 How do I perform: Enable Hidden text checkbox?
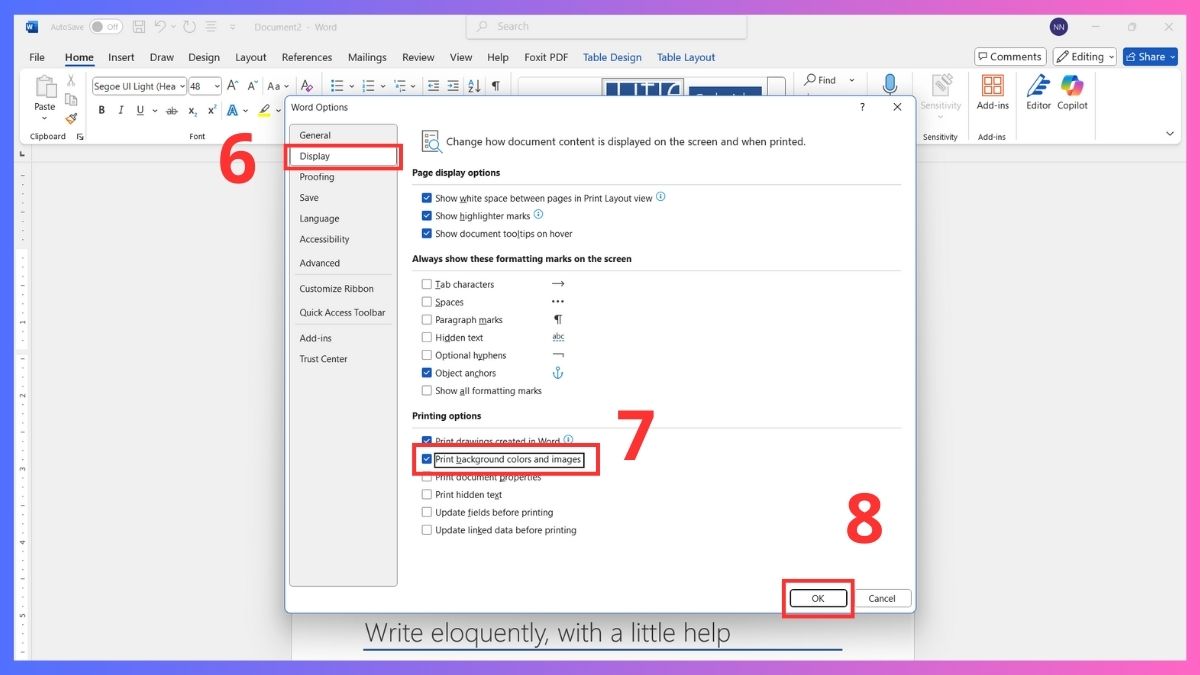[x=427, y=338]
